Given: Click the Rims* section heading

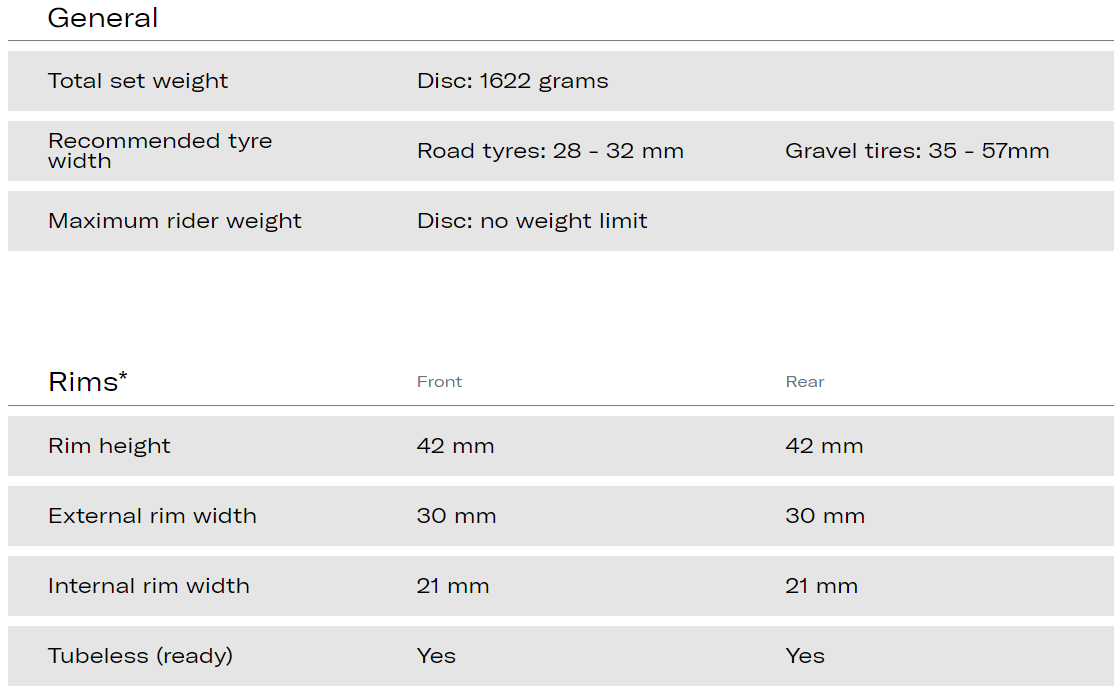Looking at the screenshot, I should click(x=88, y=381).
